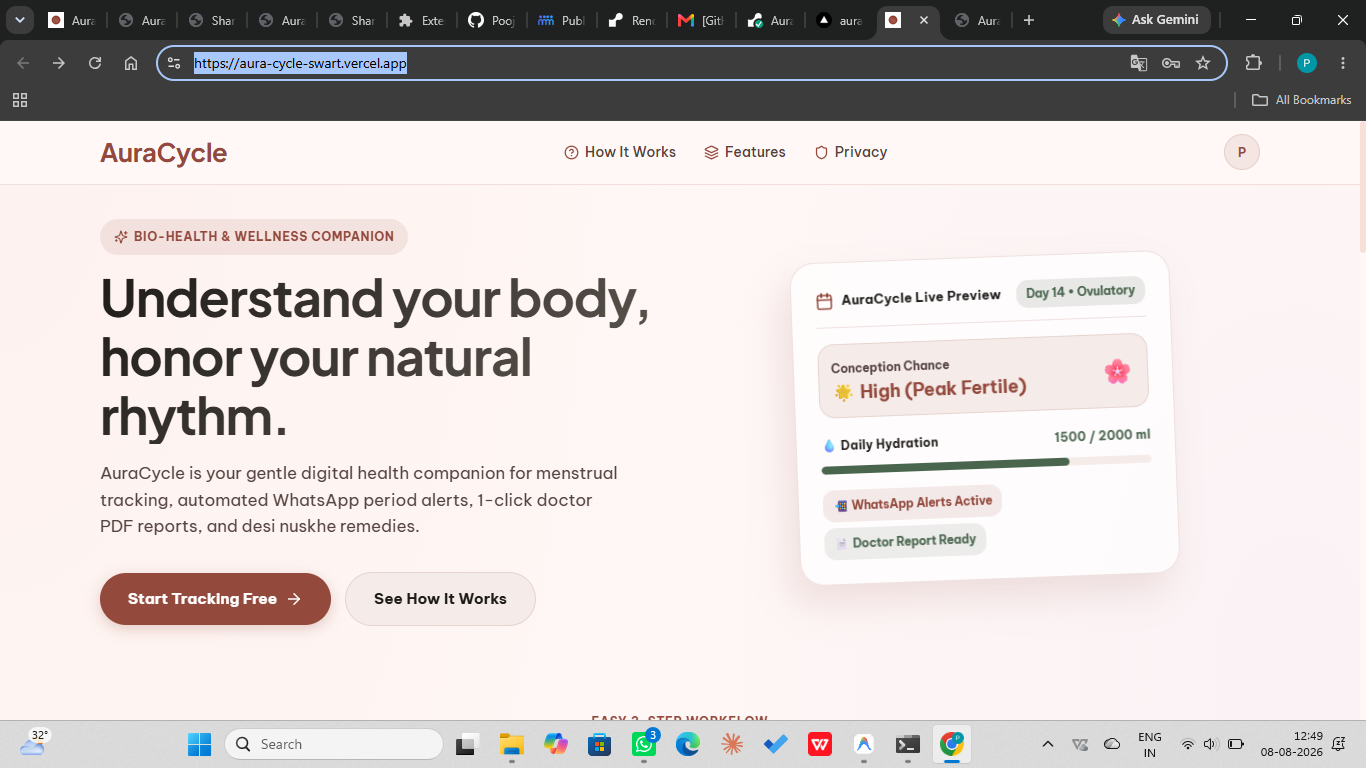Switch to the Vercel aura tab

tap(839, 20)
